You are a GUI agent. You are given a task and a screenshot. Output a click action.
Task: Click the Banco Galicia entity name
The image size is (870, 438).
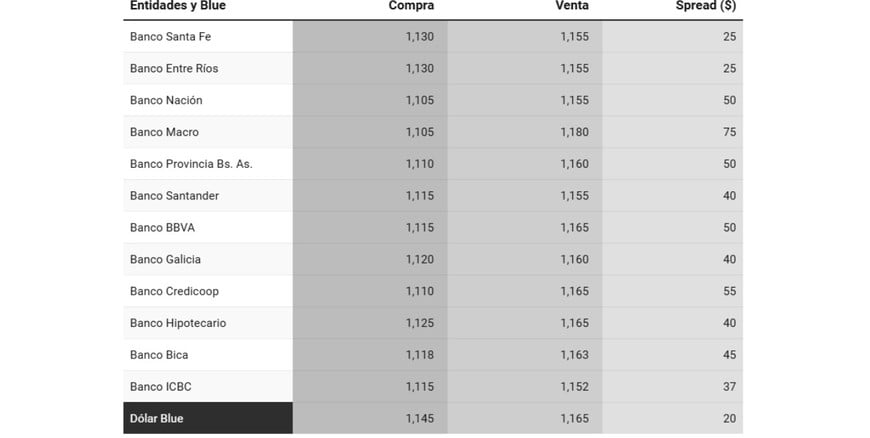click(165, 260)
